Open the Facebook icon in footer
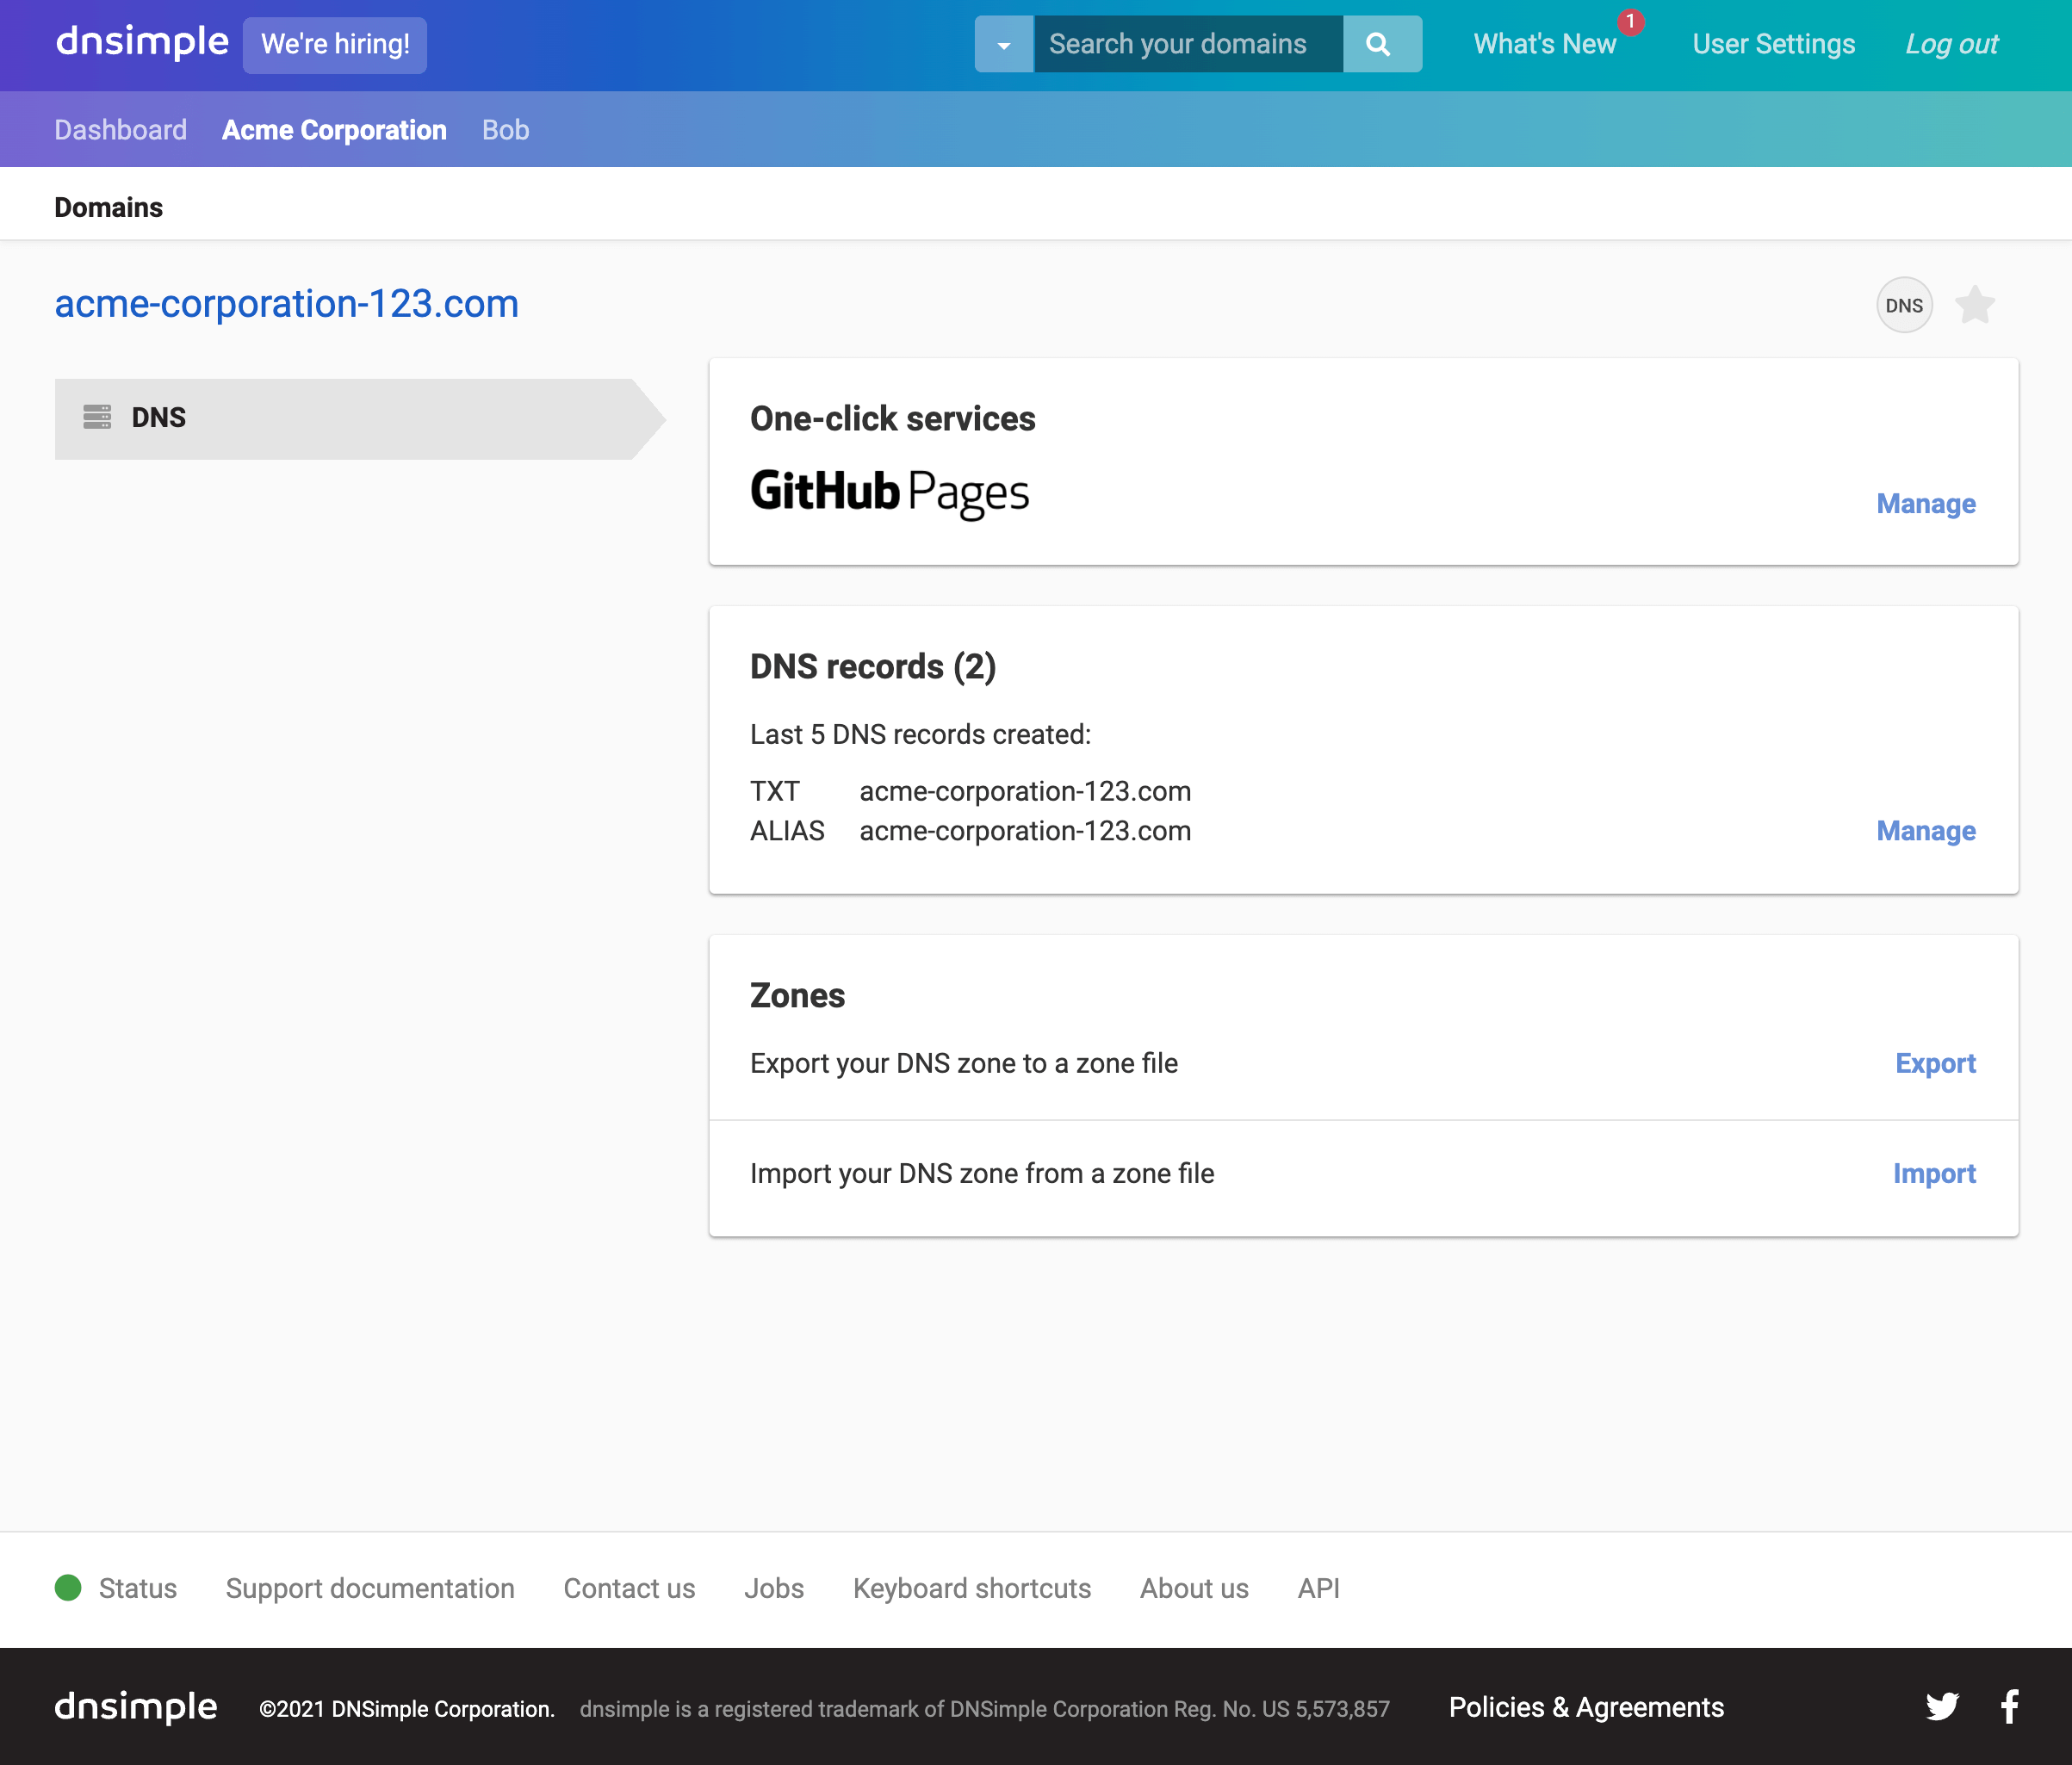The width and height of the screenshot is (2072, 1765). coord(2009,1706)
